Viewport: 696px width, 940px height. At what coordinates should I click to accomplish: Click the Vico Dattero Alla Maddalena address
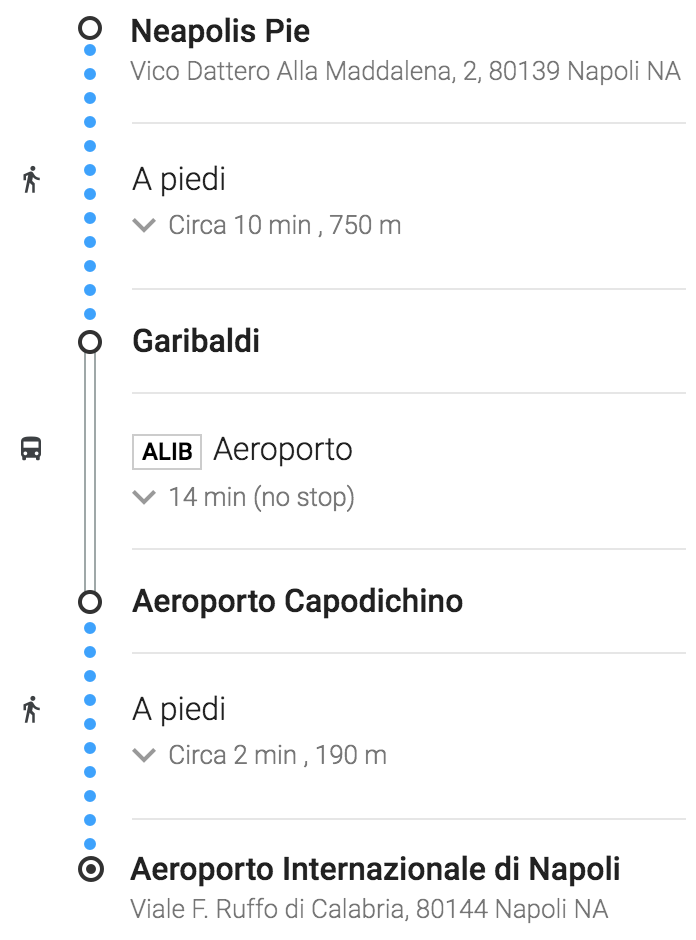pyautogui.click(x=406, y=71)
